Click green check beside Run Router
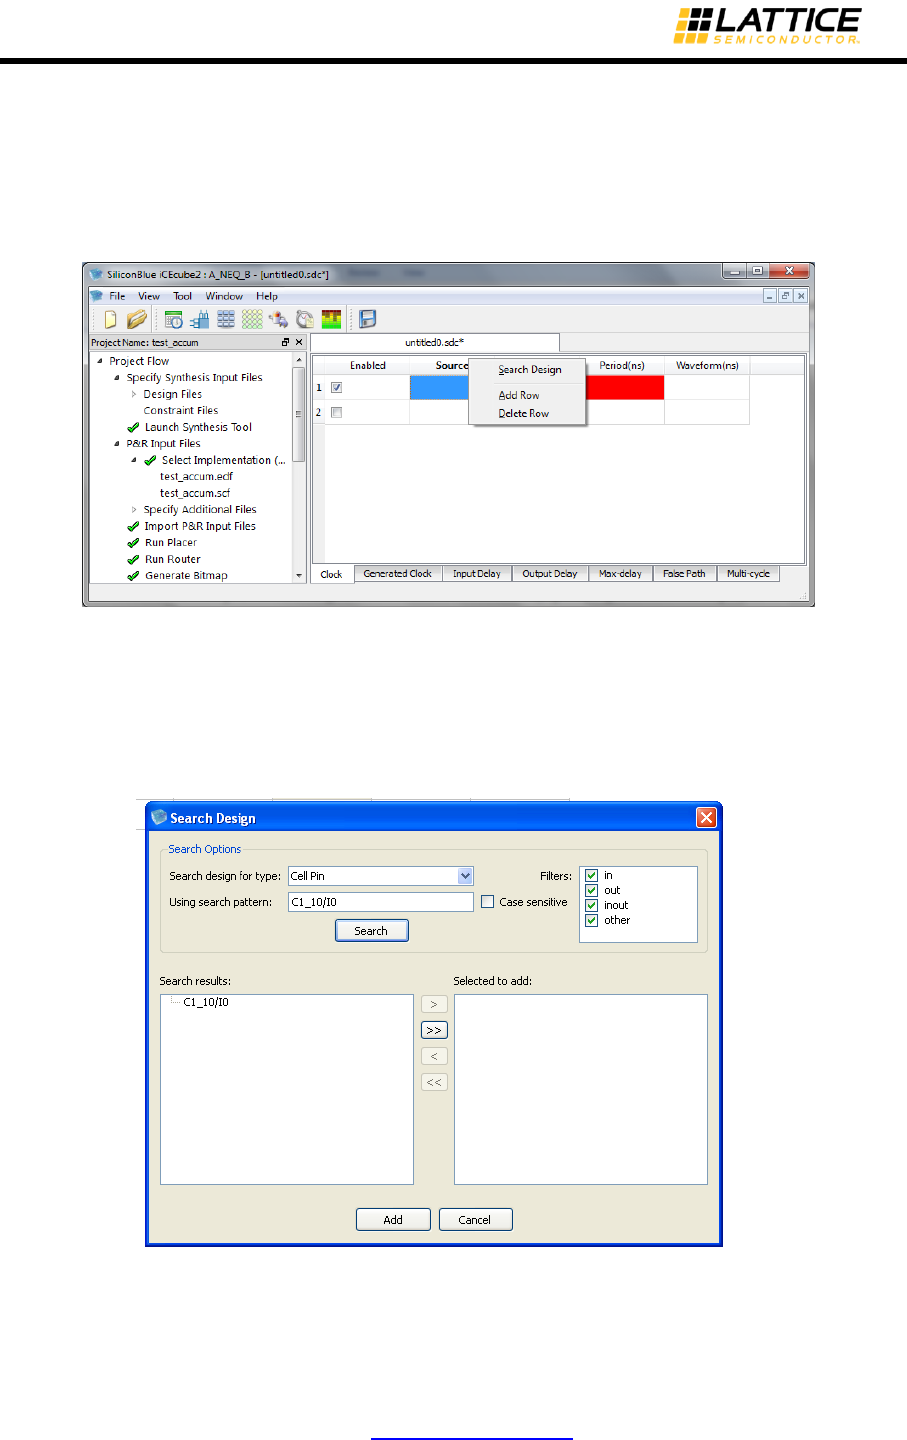Viewport: 907px width, 1440px height. 133,559
